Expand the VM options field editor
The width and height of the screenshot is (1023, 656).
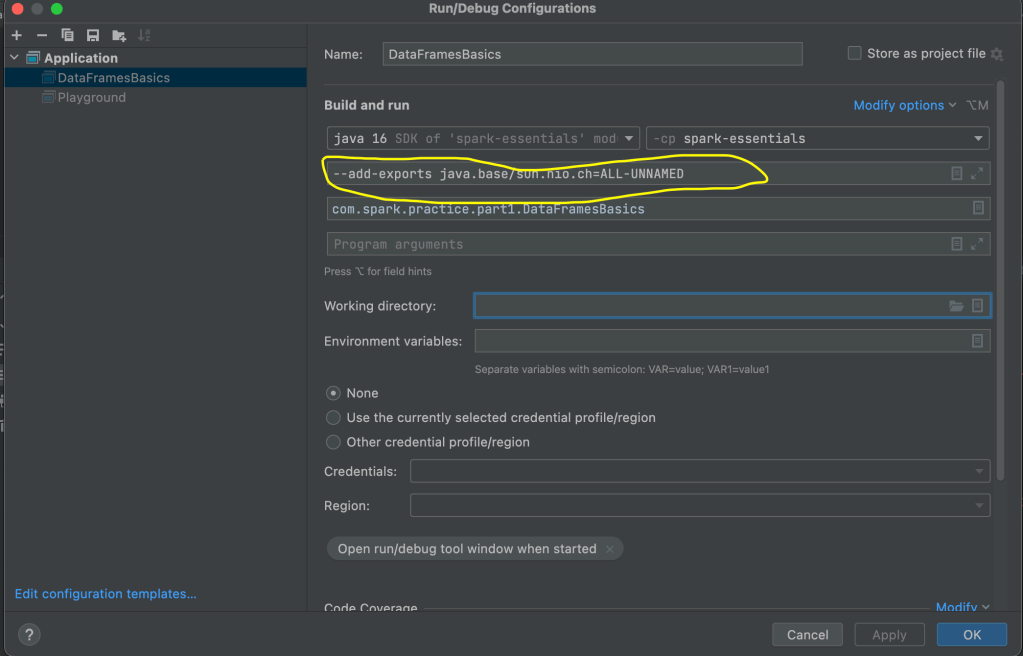point(978,174)
